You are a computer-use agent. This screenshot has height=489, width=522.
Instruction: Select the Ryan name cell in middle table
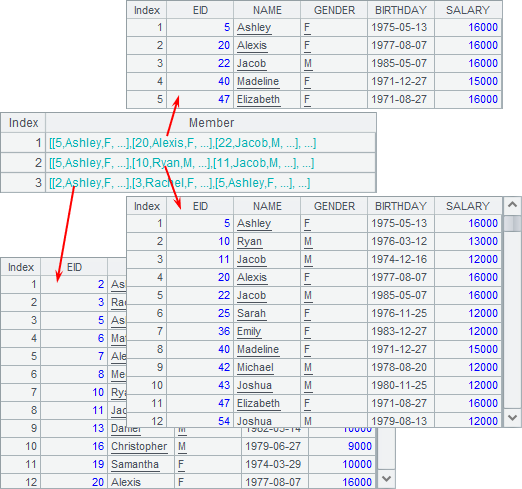point(267,241)
